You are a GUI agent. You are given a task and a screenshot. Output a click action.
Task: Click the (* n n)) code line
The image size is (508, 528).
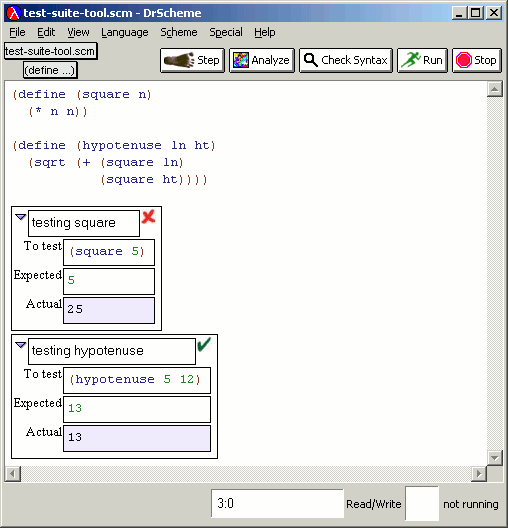tap(58, 111)
